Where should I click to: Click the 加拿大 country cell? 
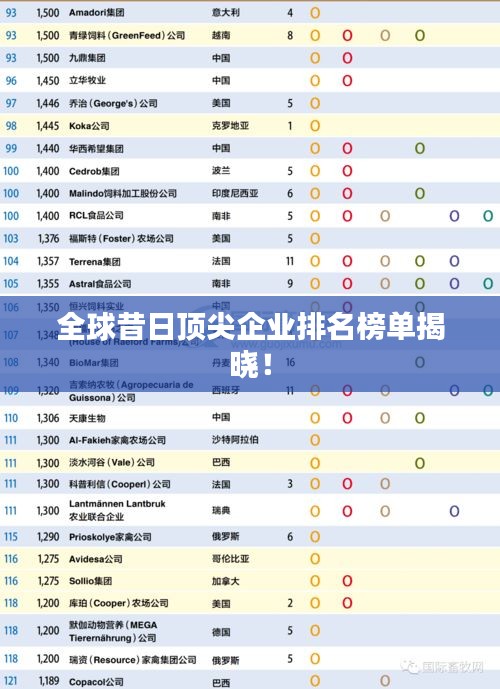pyautogui.click(x=226, y=581)
